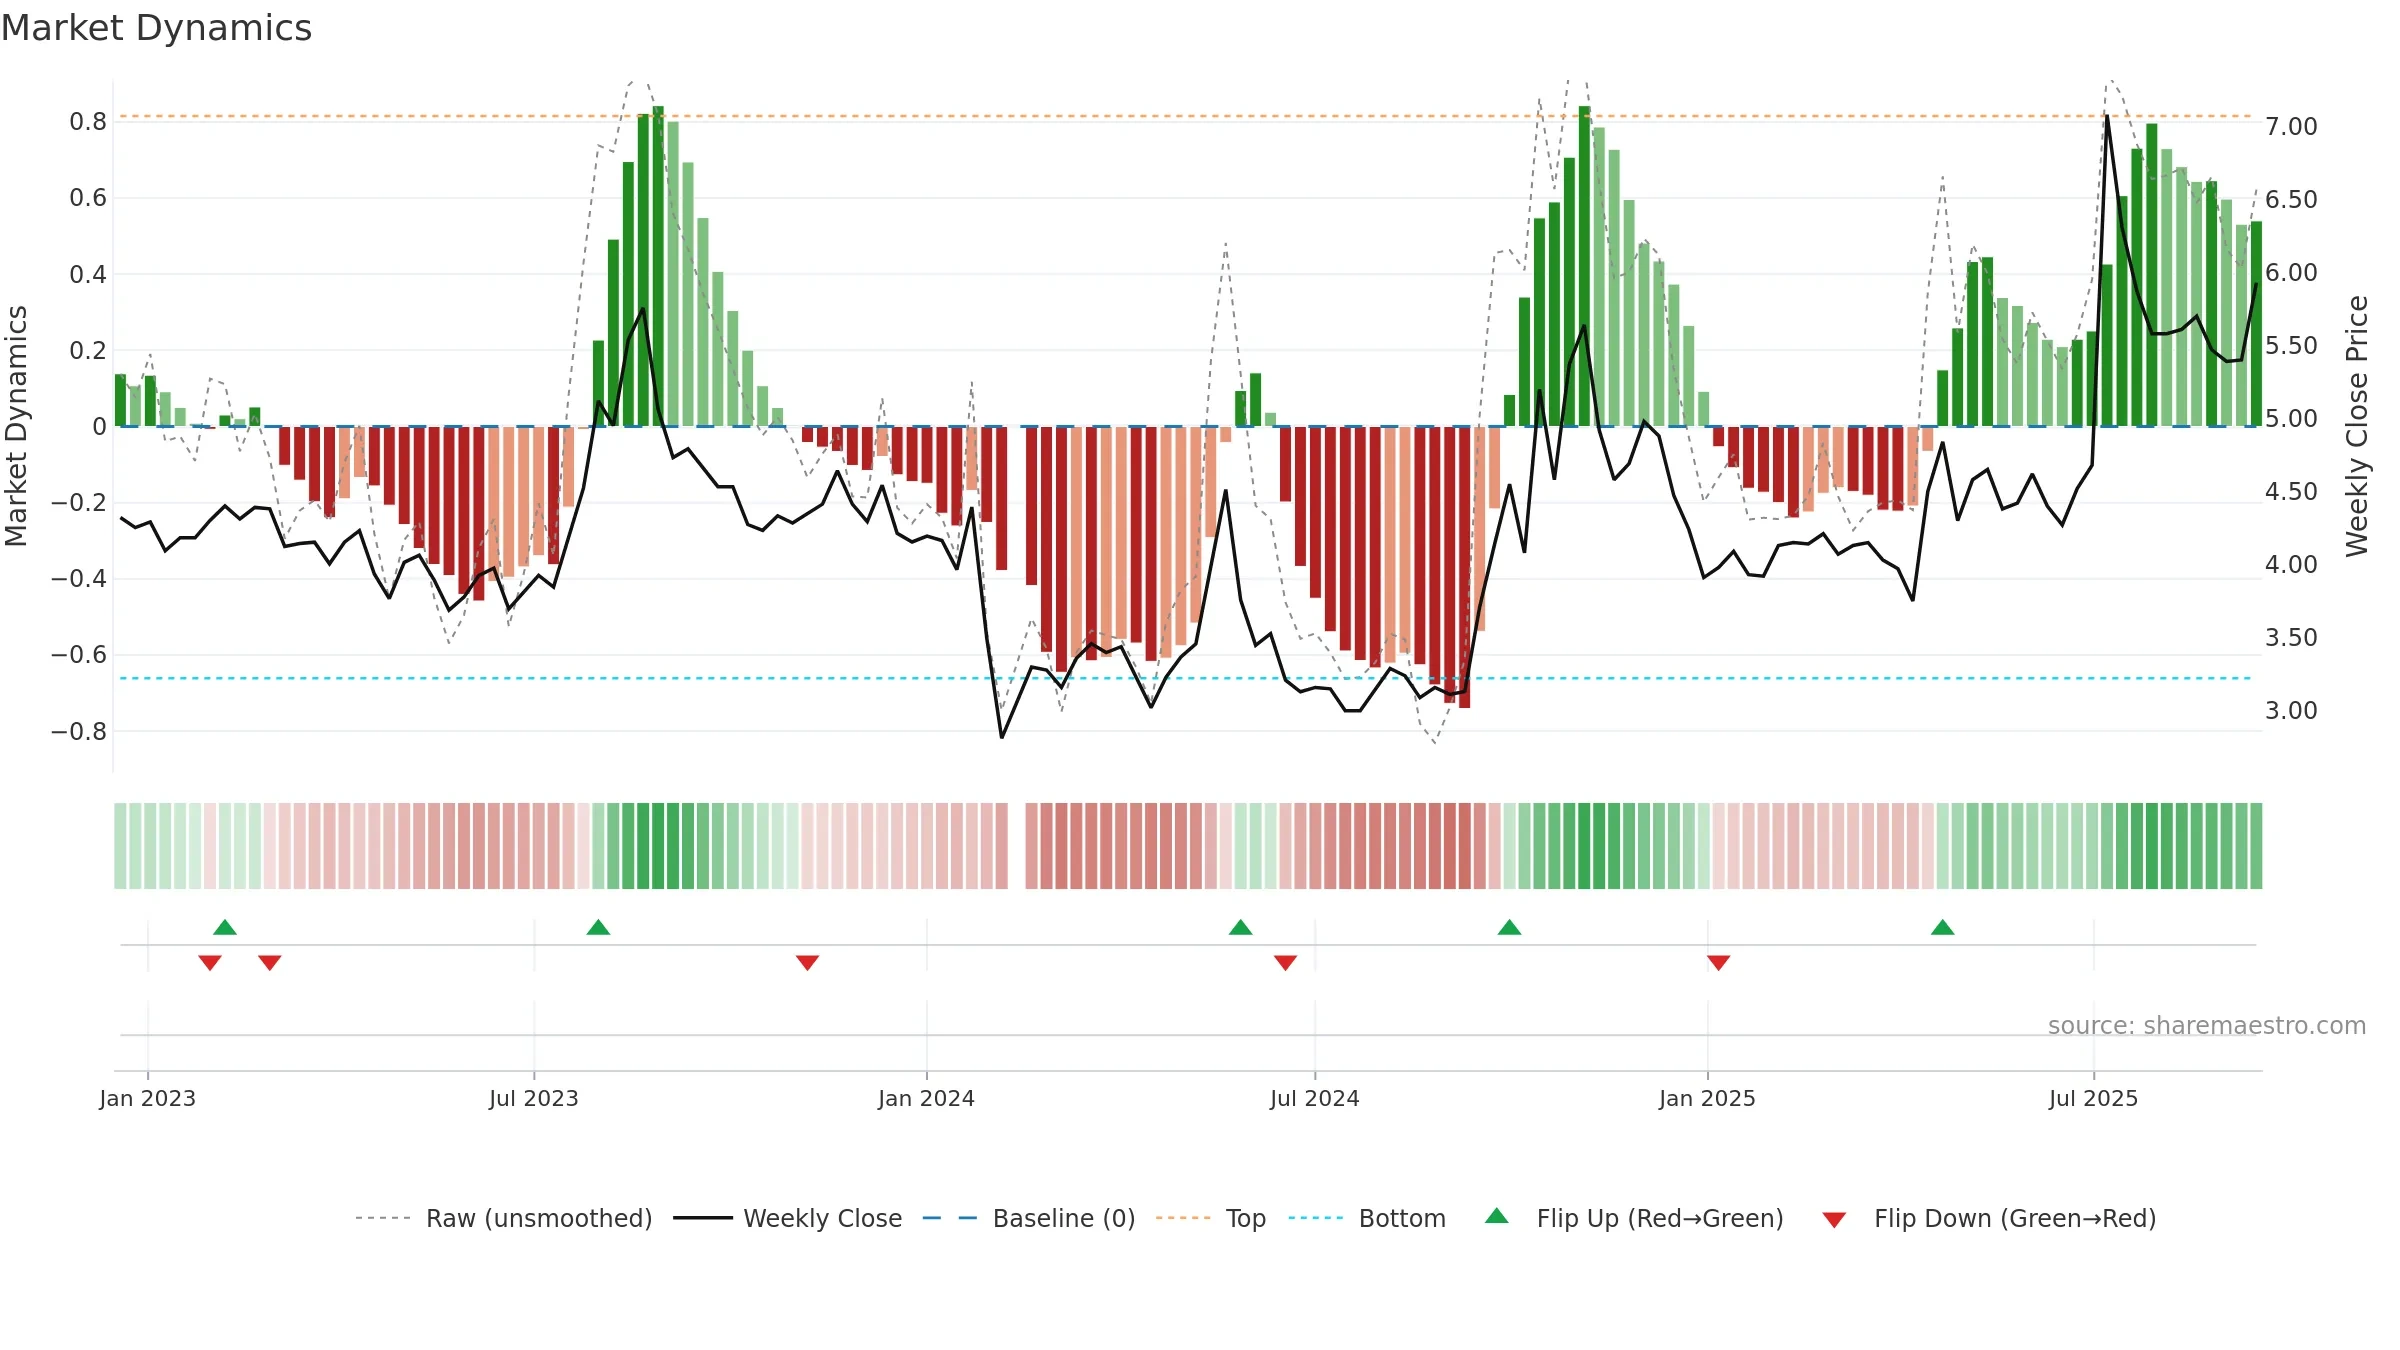Image resolution: width=2400 pixels, height=1350 pixels.
Task: Click the 7.00 price-axis tick label
Action: [x=2291, y=127]
